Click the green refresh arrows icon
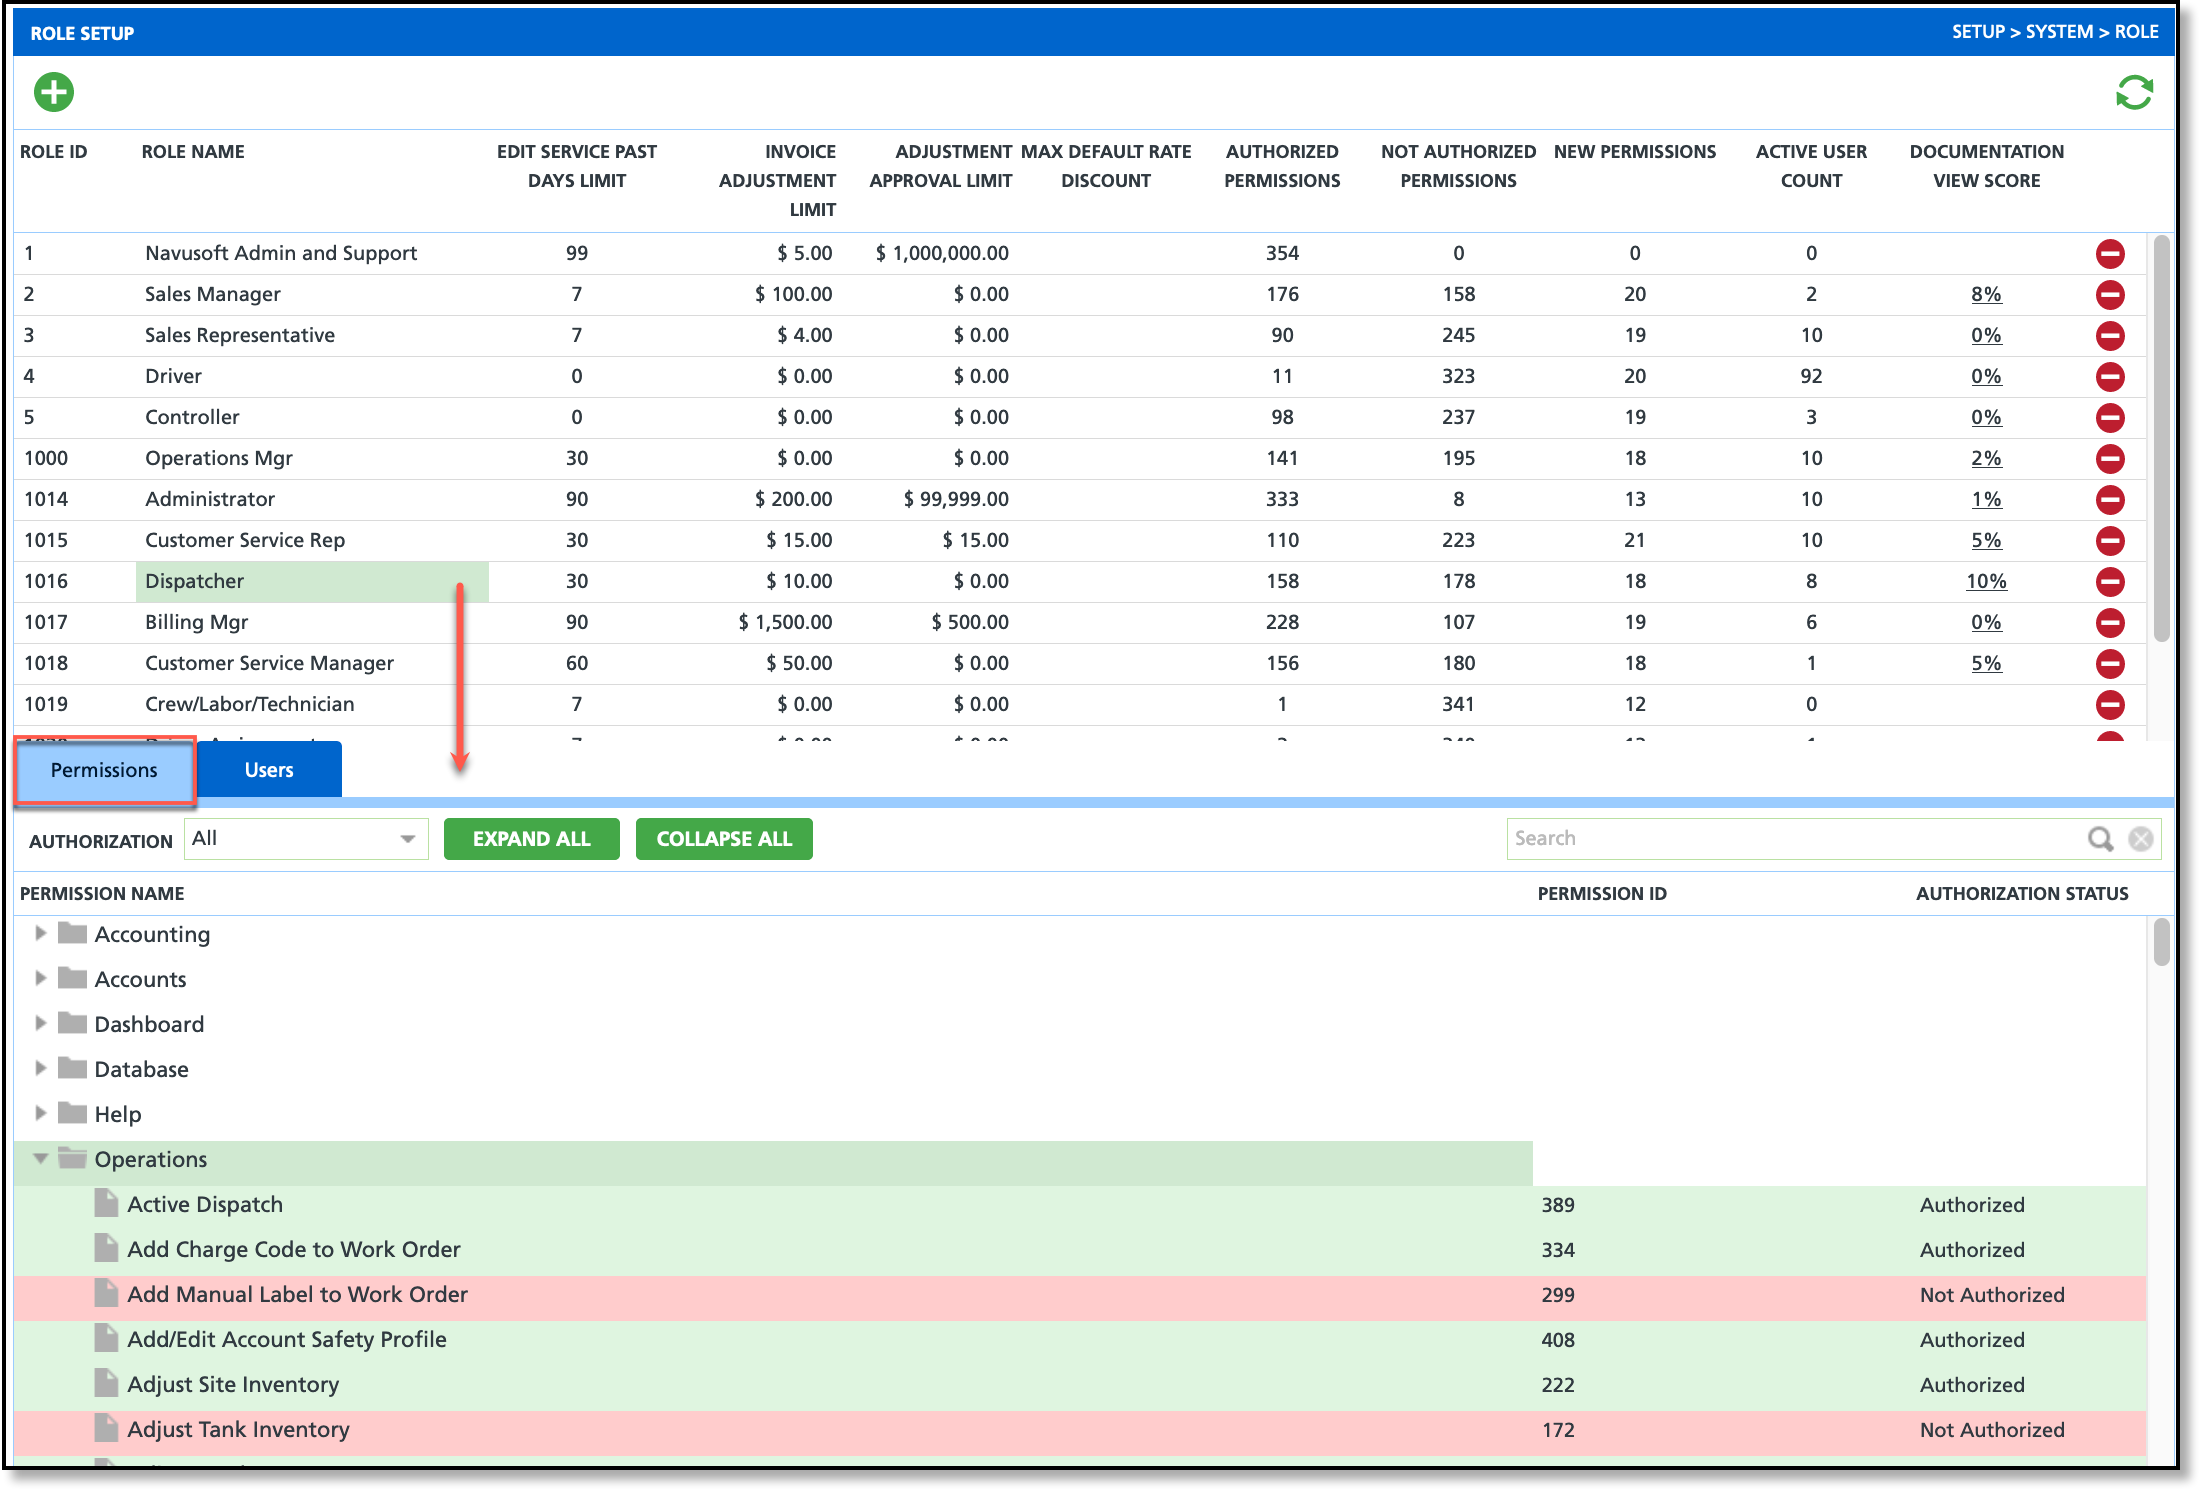This screenshot has height=1490, width=2200. click(2133, 93)
